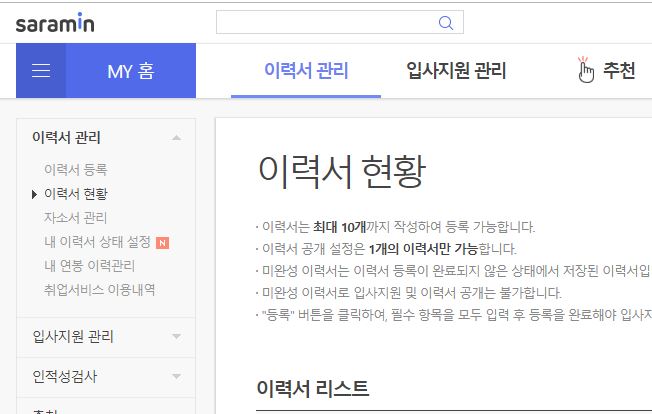Expand the 입사지원 관리 sidebar section arrow
652x414 pixels.
(x=177, y=336)
